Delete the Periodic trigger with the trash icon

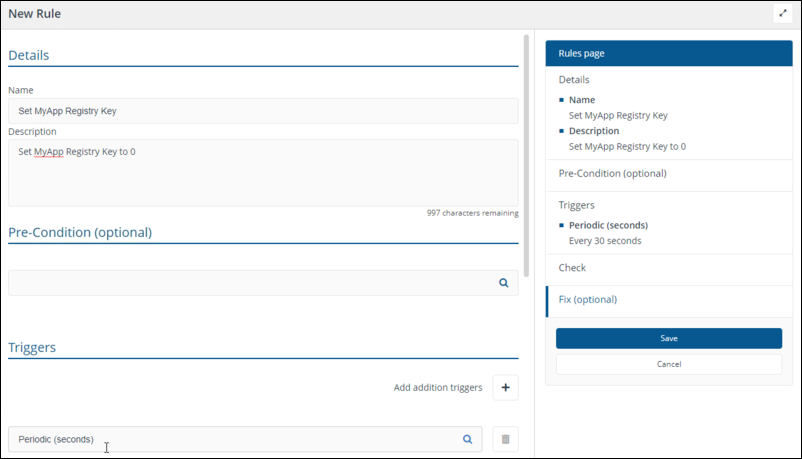505,439
